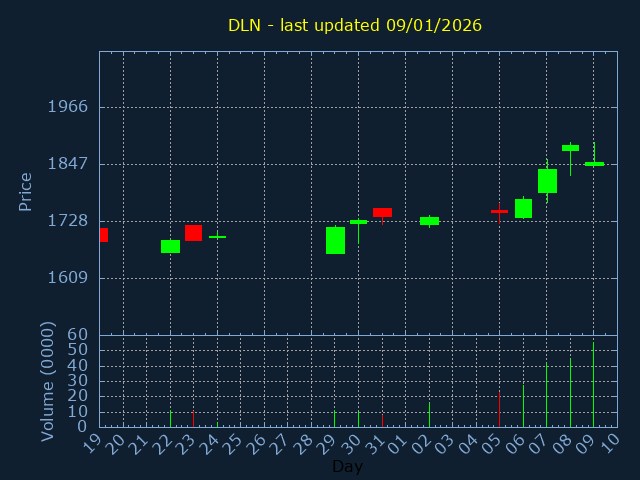The height and width of the screenshot is (480, 640).
Task: Click the 1609 price axis label
Action: tap(69, 278)
